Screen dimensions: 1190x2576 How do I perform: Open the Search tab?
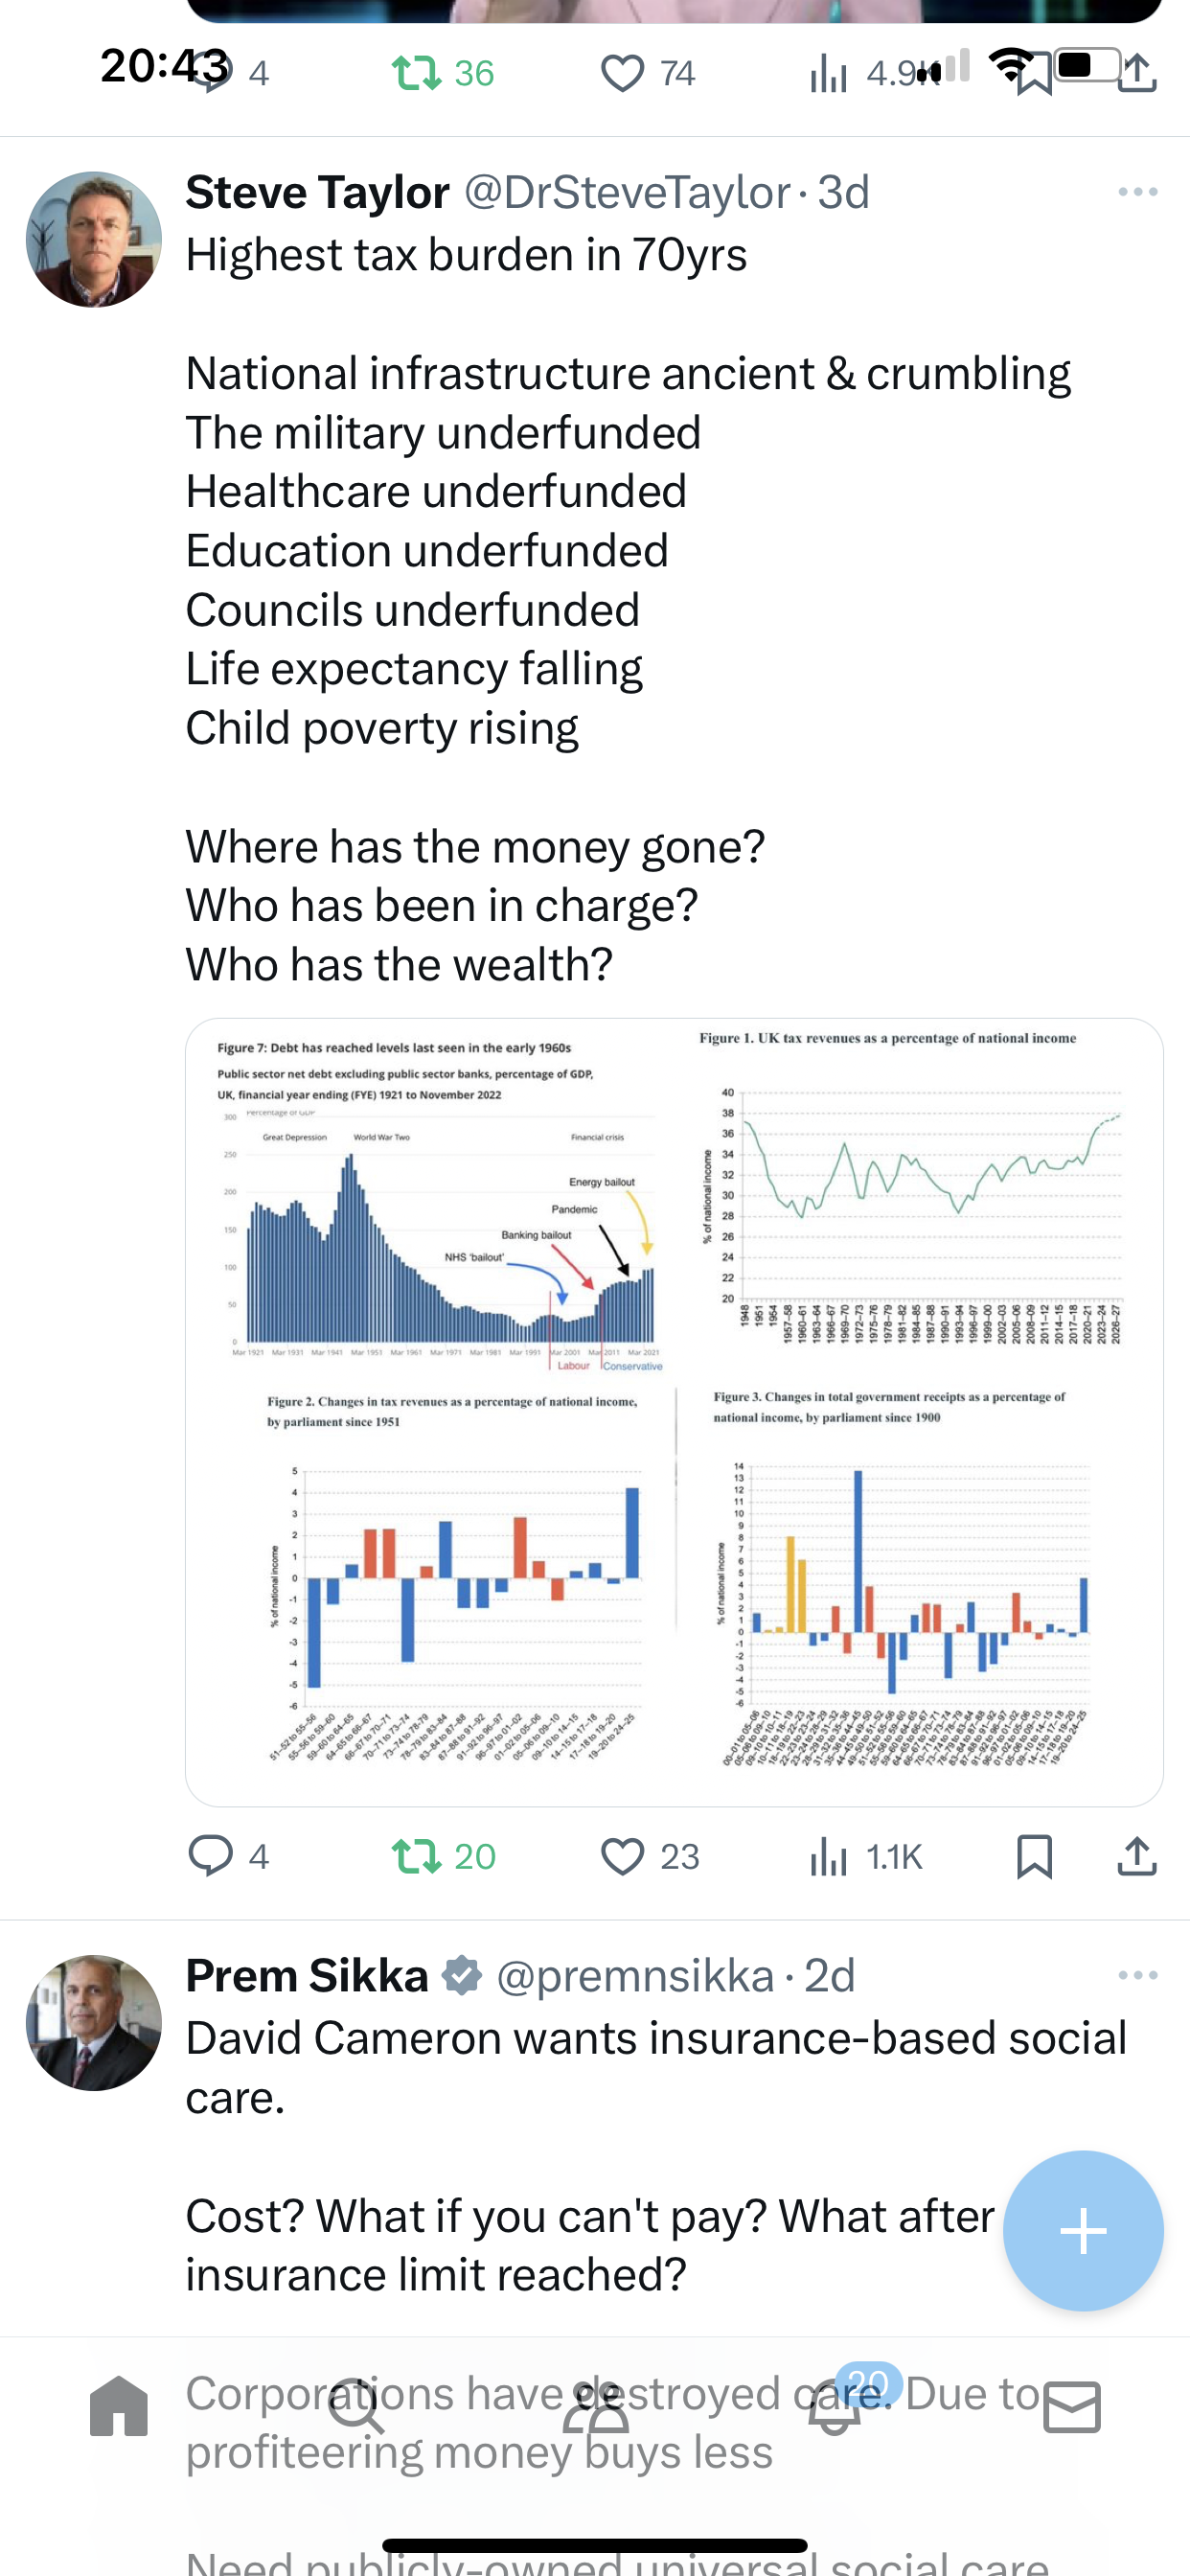click(x=356, y=2406)
